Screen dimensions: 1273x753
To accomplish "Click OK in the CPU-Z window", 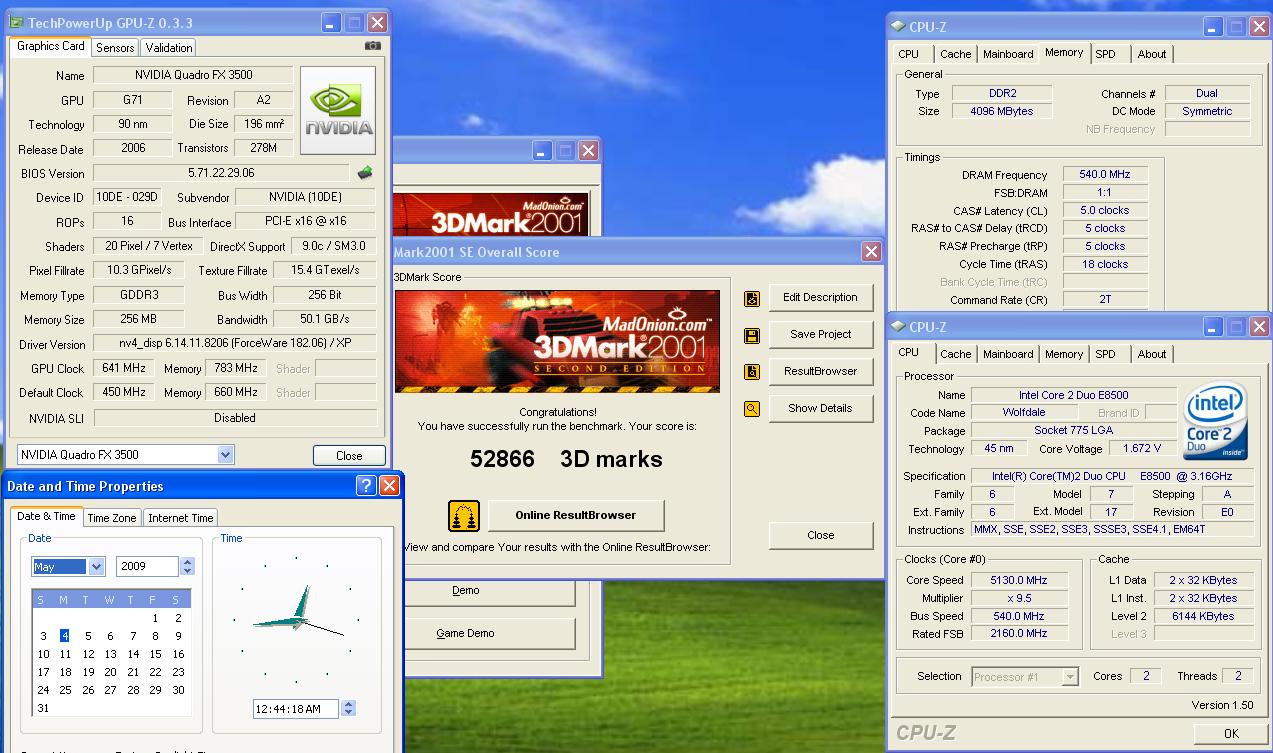I will click(1231, 734).
